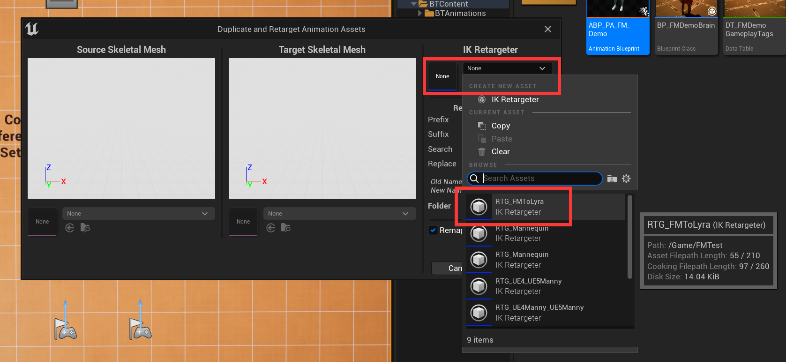Select RTG_UE4_UE5Manny IK Retargeter

[x=545, y=286]
